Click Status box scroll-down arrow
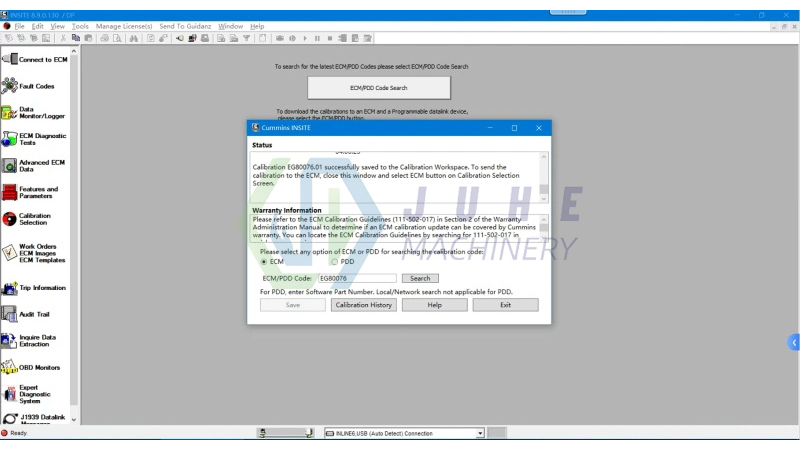800x450 pixels. (x=544, y=198)
